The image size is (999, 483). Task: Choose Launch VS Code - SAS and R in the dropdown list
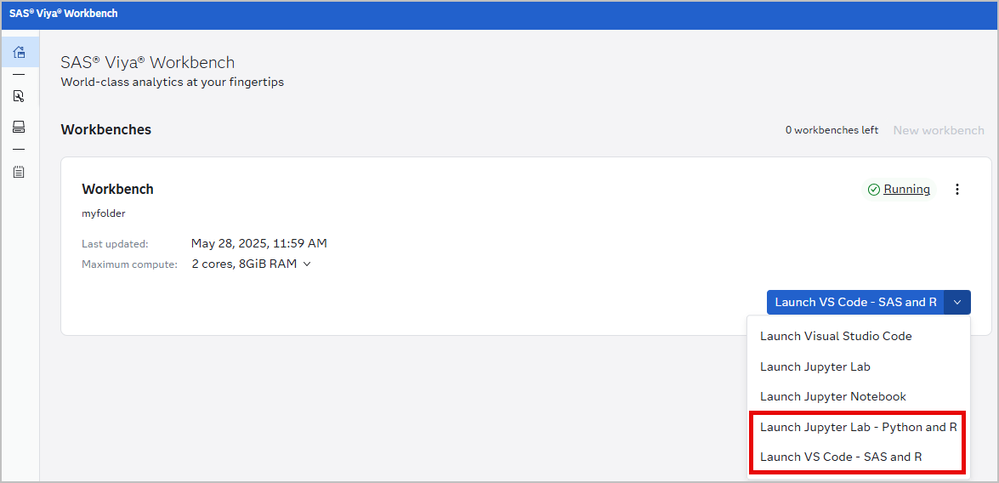(840, 457)
